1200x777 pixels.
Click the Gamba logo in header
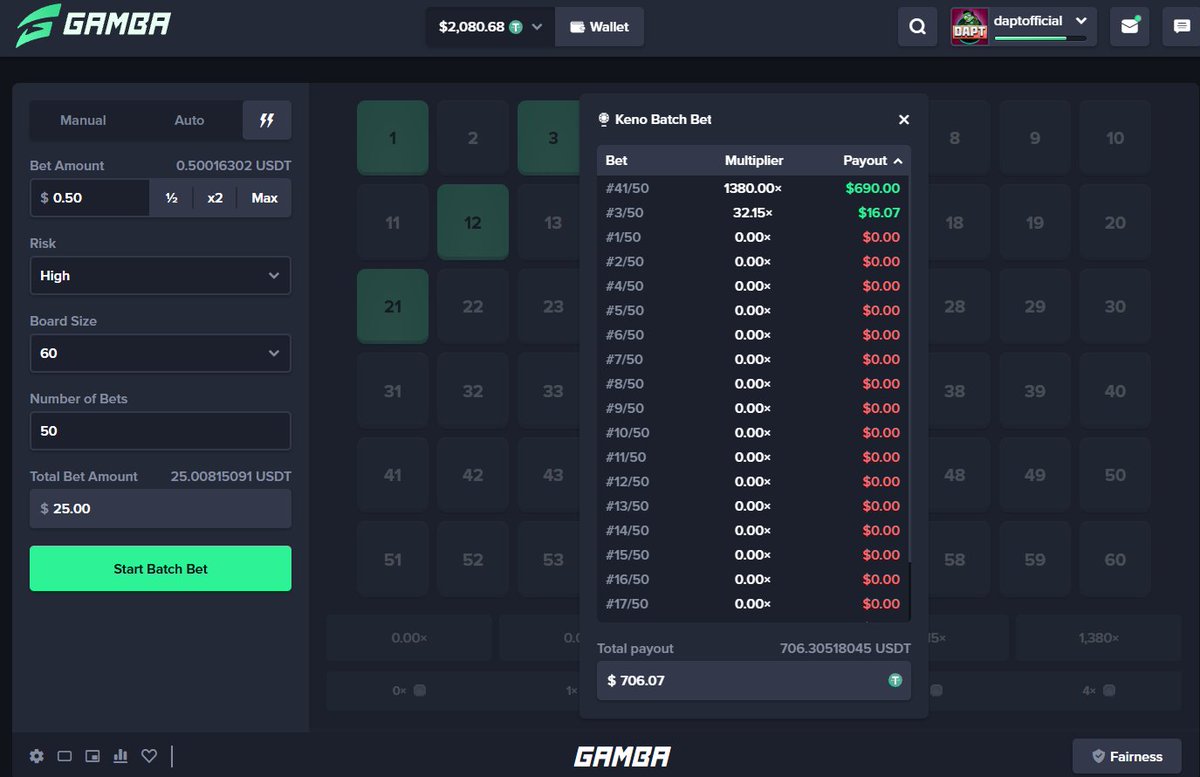pos(93,25)
